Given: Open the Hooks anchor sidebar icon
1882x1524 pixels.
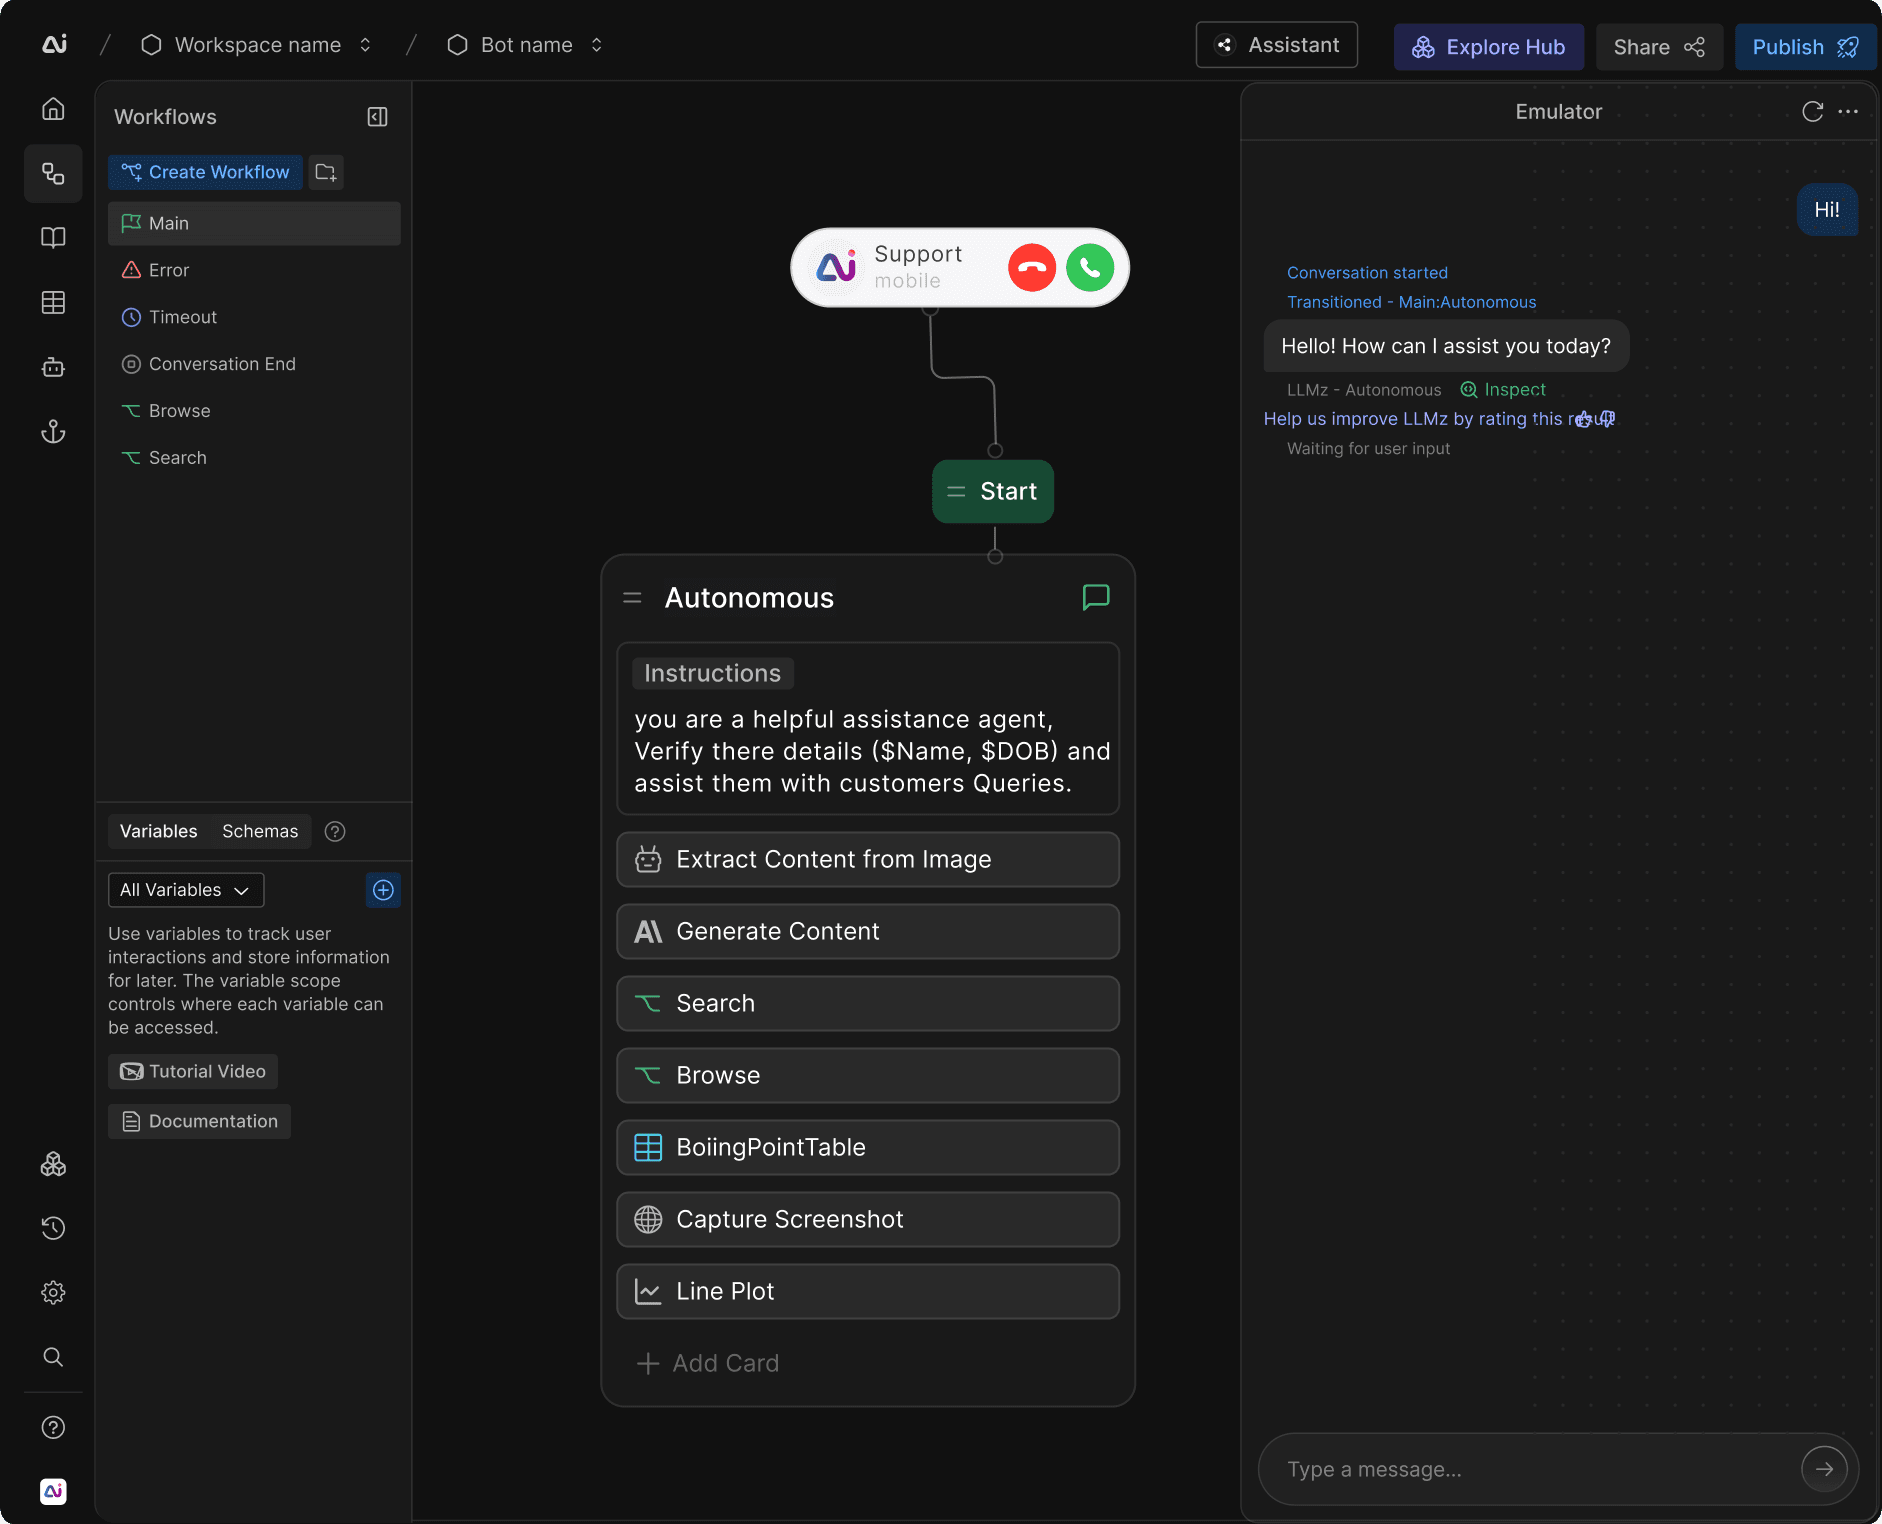Looking at the screenshot, I should (53, 431).
